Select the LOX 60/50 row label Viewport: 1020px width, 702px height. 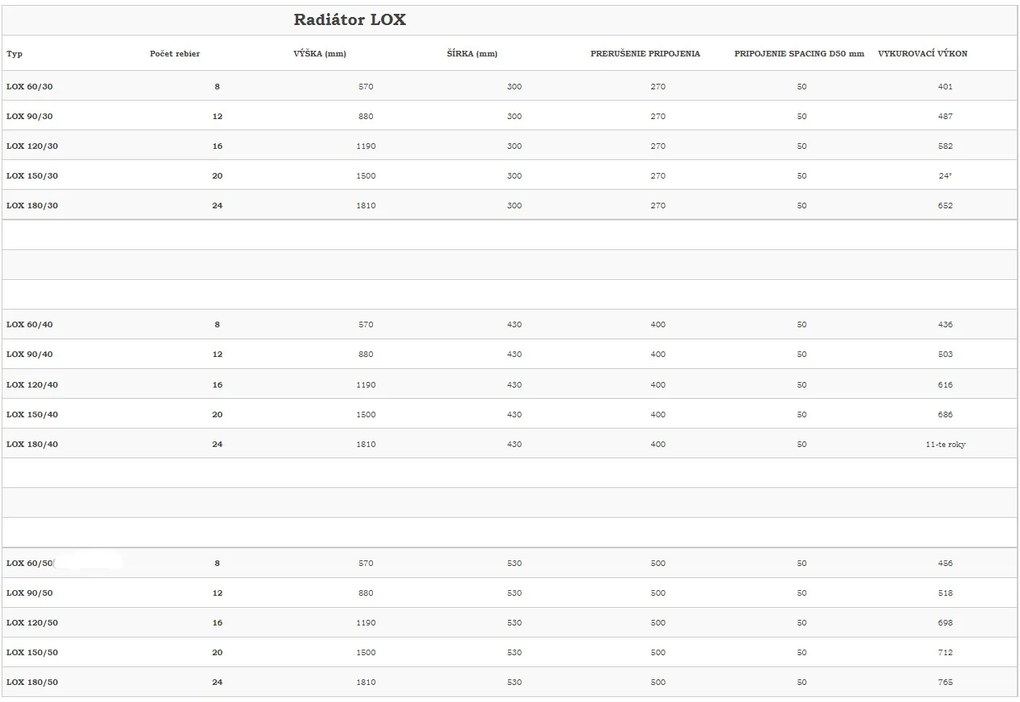pos(29,563)
